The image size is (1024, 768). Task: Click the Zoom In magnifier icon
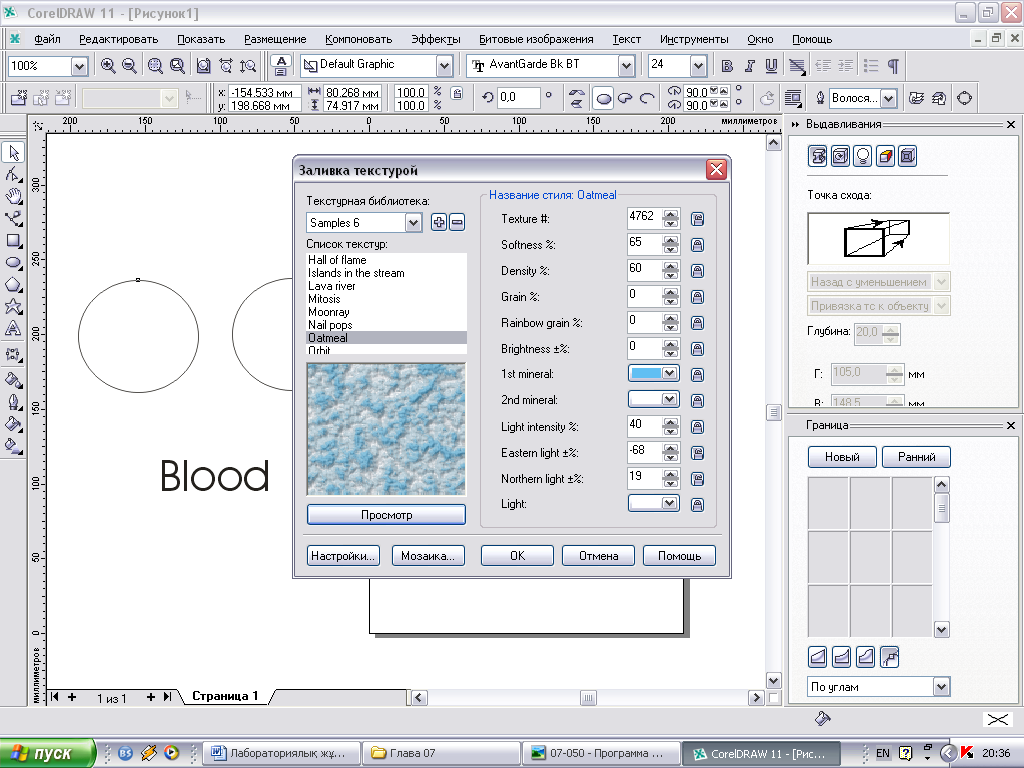point(108,65)
